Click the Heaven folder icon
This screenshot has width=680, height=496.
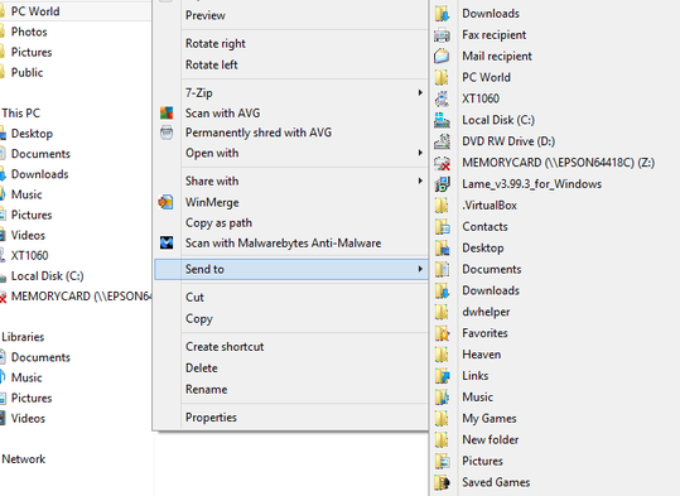442,354
